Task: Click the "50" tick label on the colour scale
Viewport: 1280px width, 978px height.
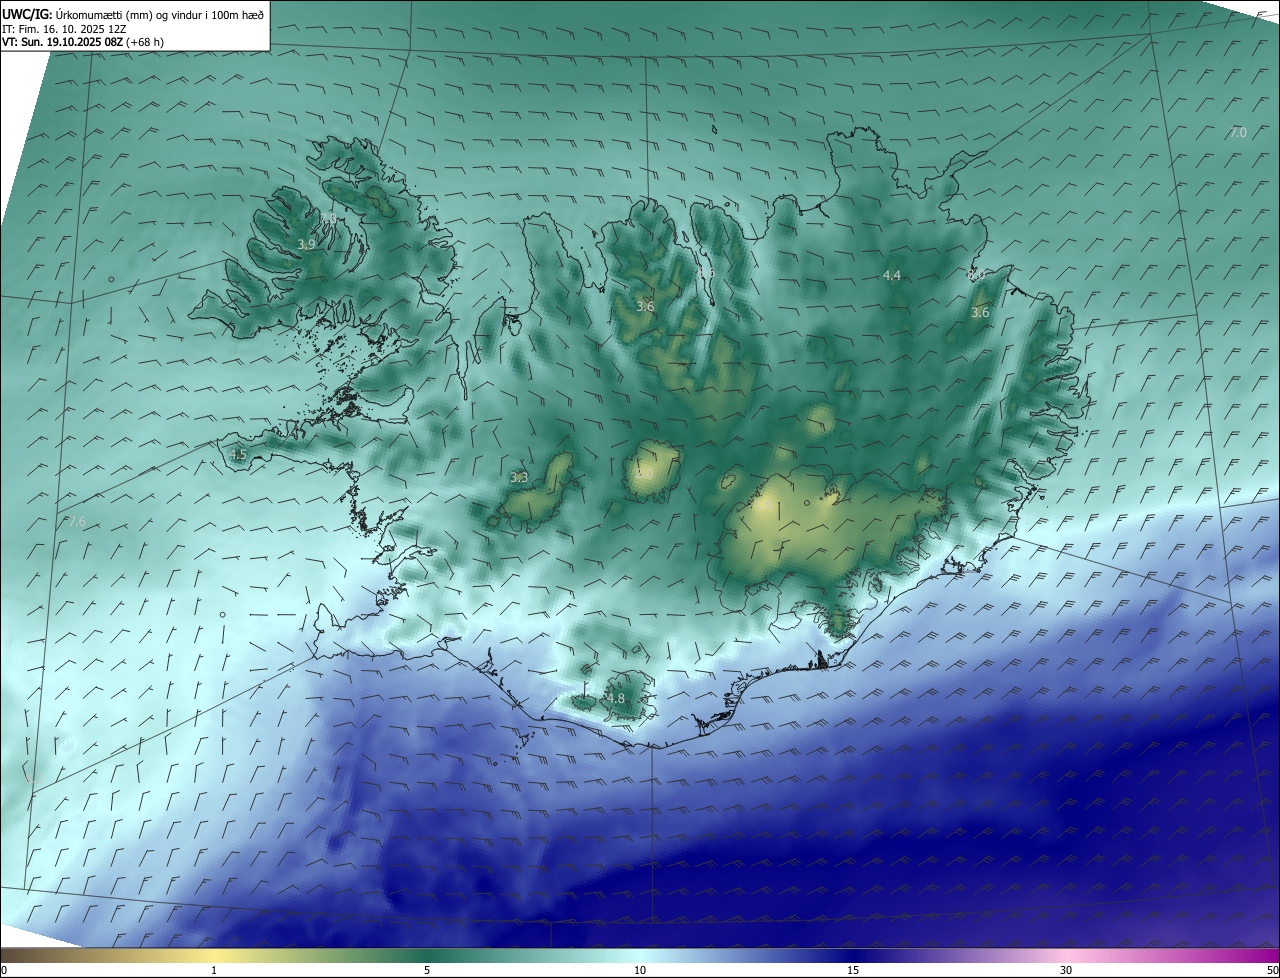Action: pos(1272,970)
